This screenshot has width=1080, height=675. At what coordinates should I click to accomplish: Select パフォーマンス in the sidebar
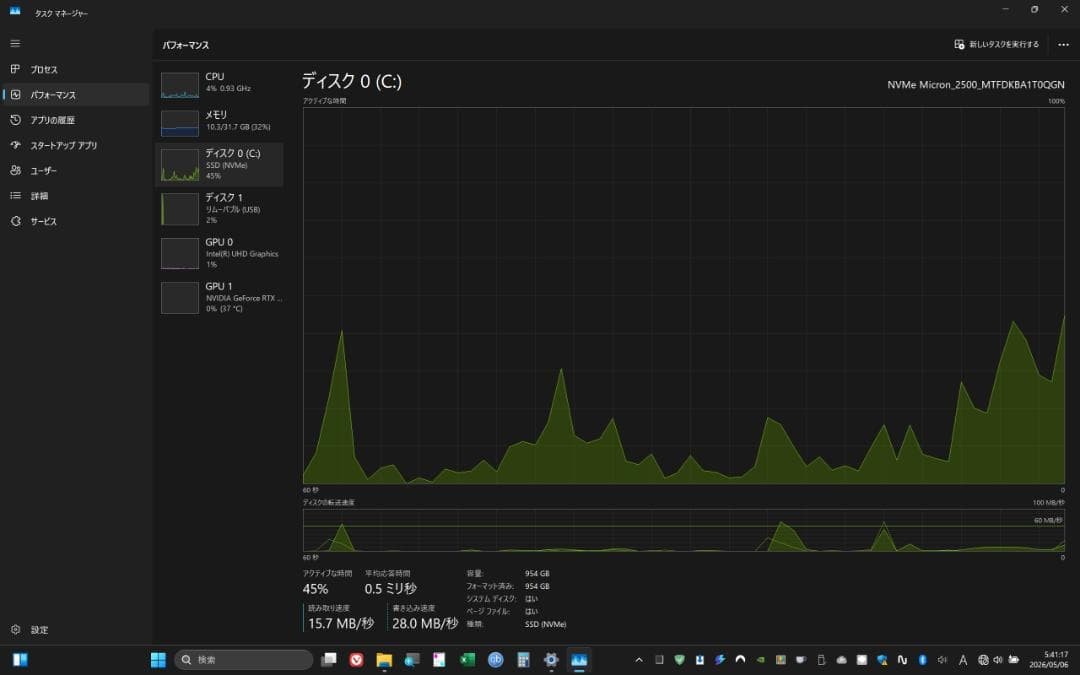74,94
